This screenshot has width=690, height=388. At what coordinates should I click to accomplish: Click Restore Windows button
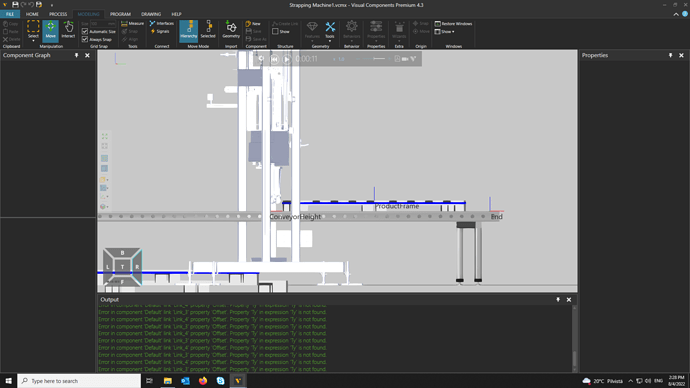[453, 24]
